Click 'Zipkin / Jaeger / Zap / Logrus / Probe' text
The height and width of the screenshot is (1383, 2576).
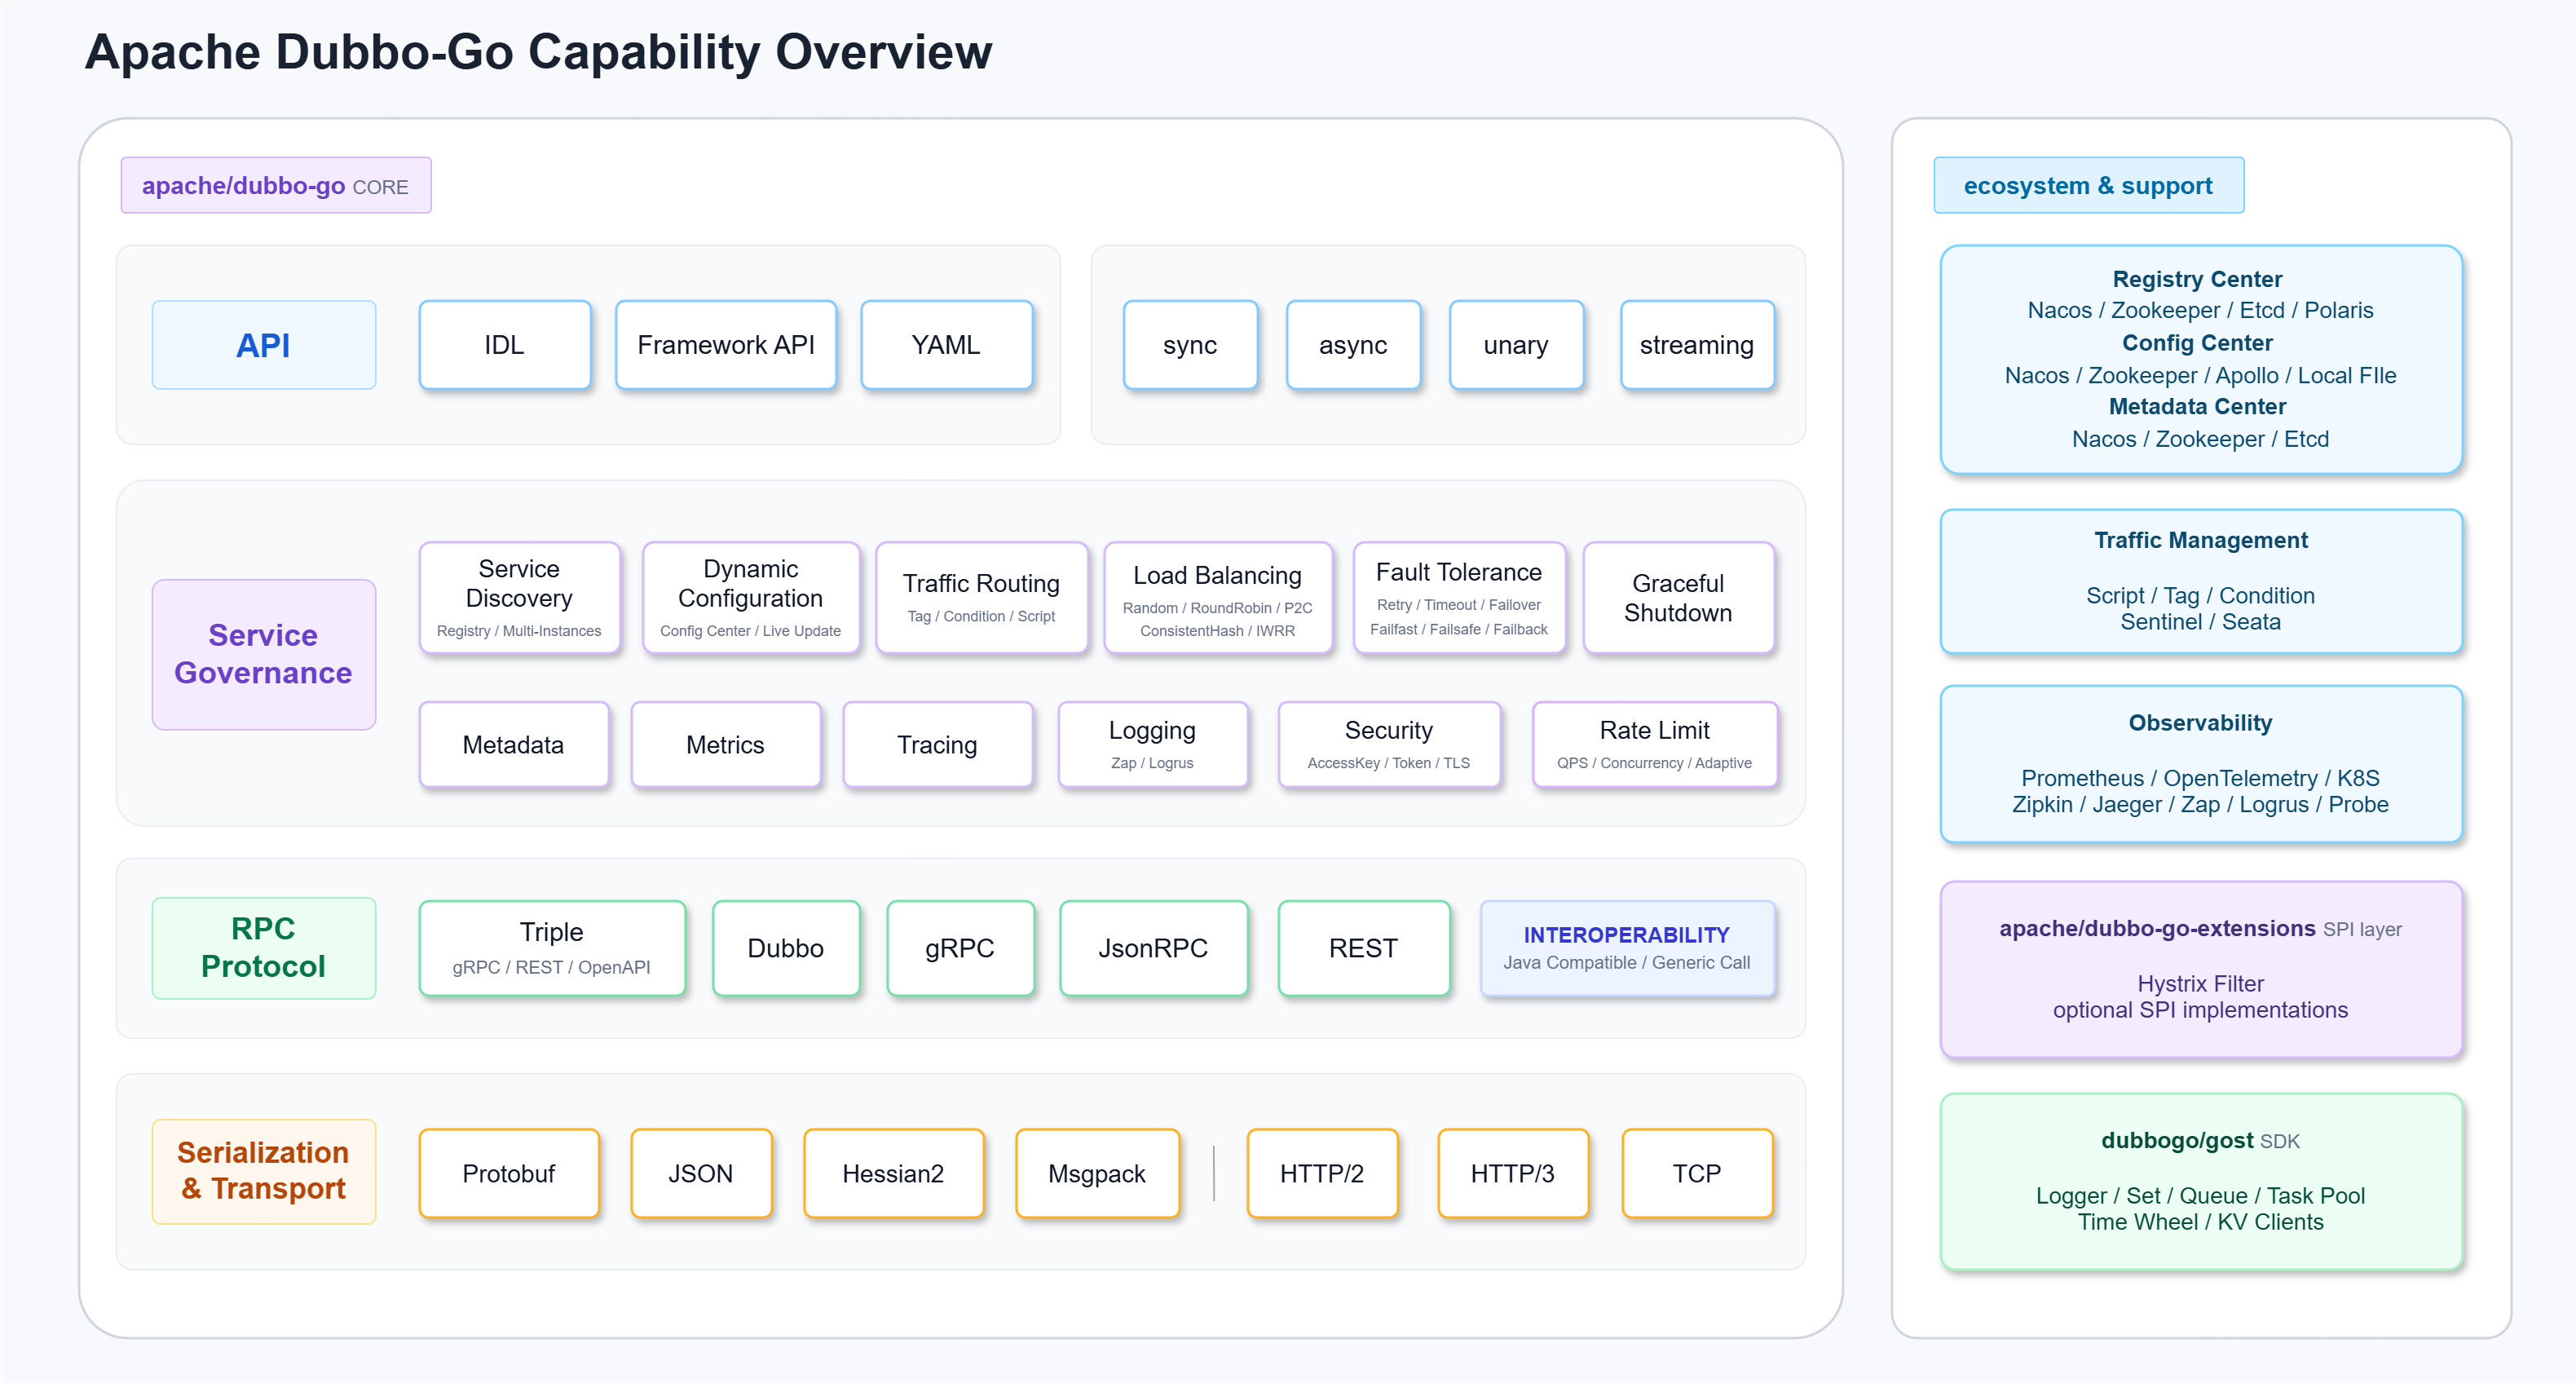coord(2200,805)
